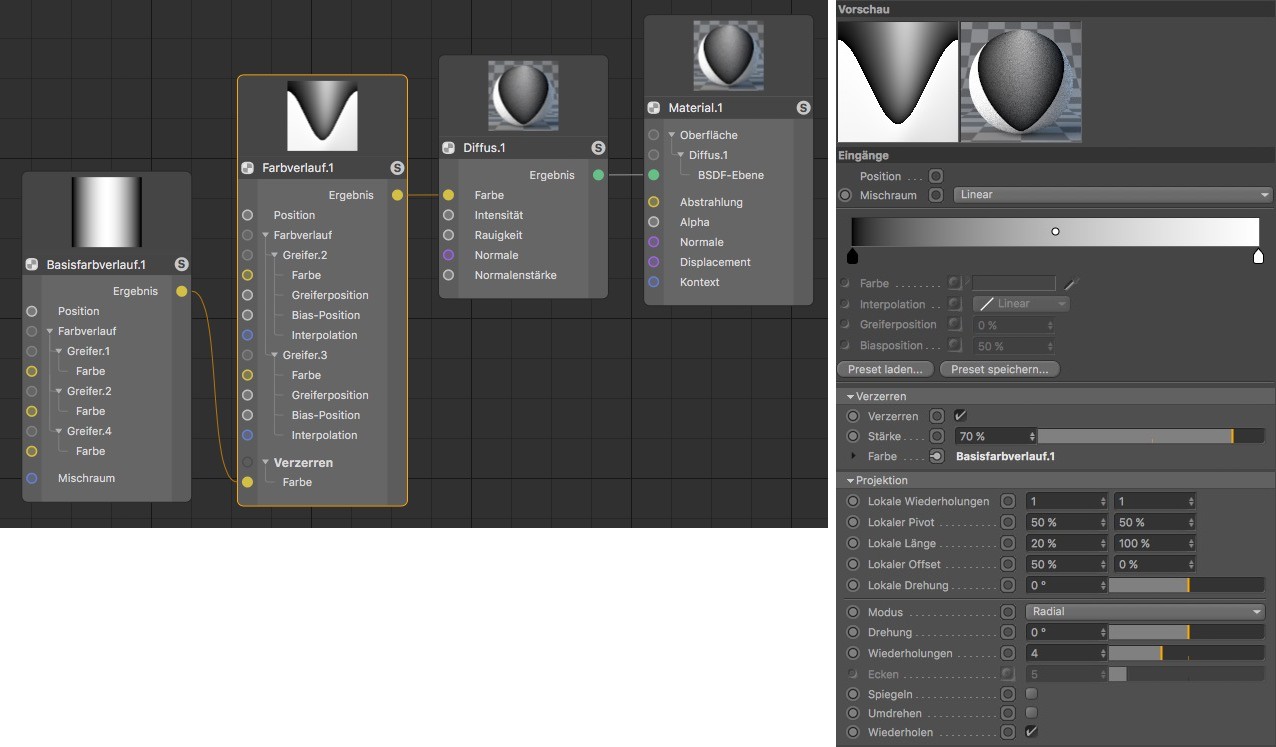This screenshot has width=1276, height=747.
Task: Click the Preset laden... button
Action: 885,369
